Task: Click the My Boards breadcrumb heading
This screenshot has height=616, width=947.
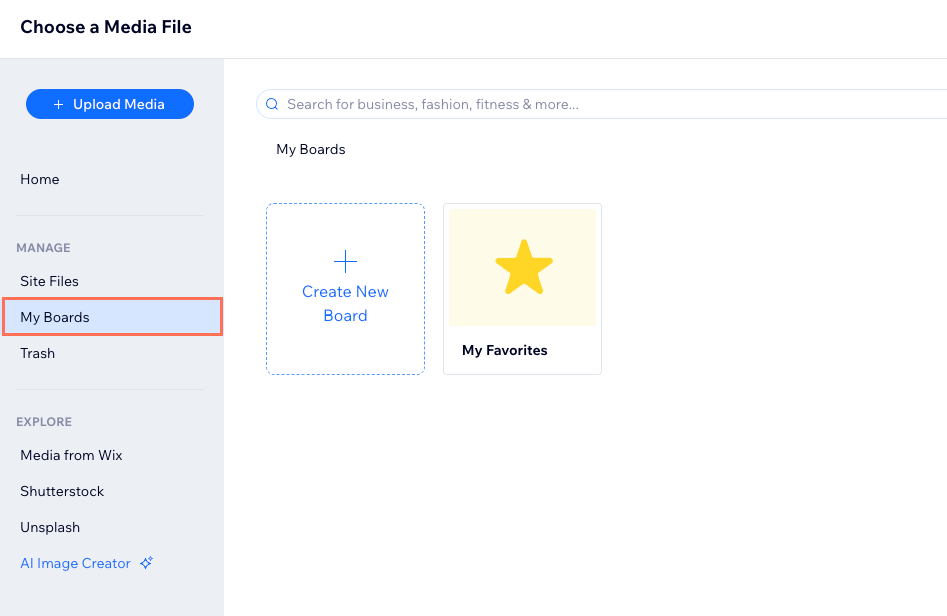Action: 311,149
